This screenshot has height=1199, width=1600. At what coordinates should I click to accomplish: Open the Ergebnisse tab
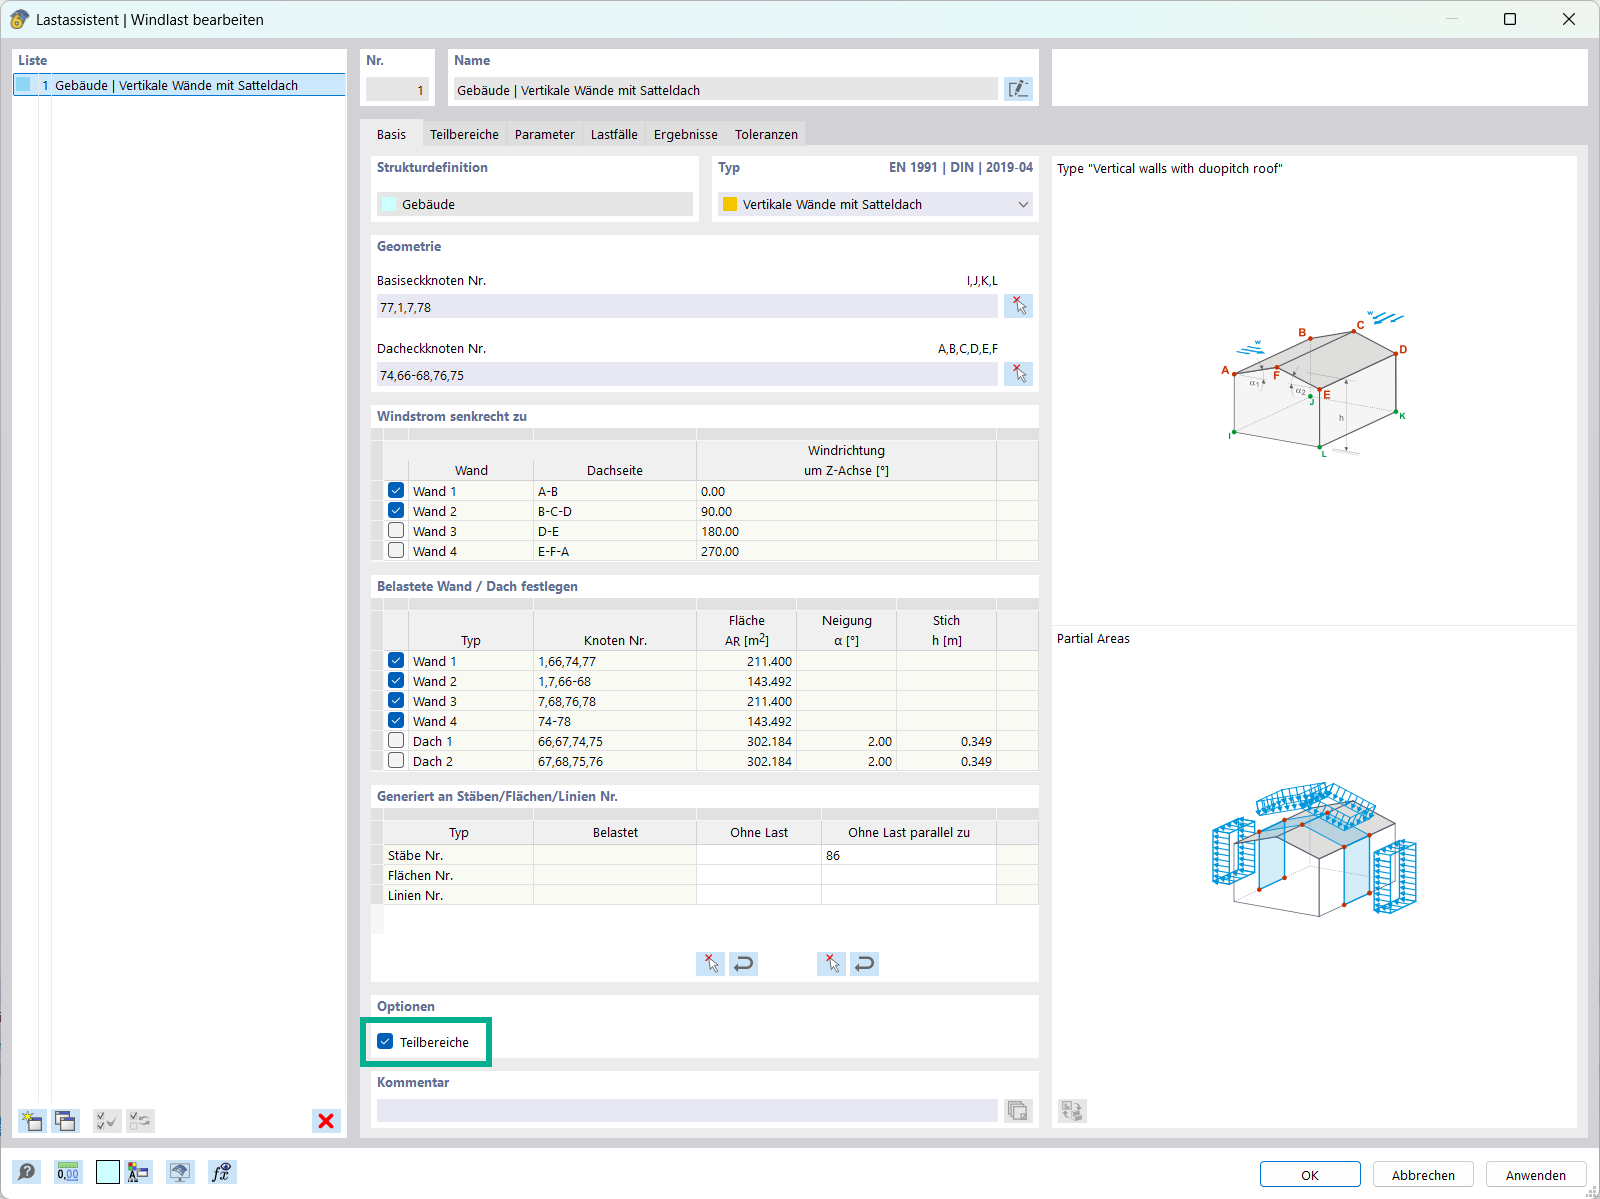coord(686,134)
